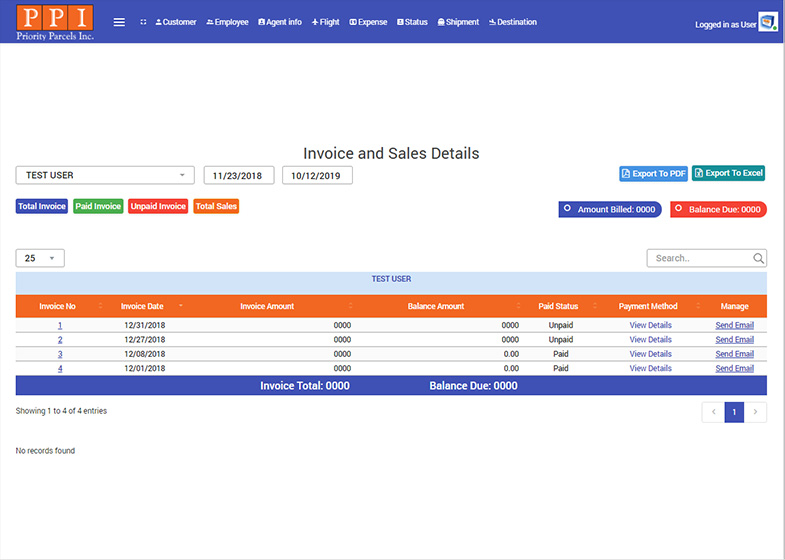Open invoice number 4 link

[60, 369]
